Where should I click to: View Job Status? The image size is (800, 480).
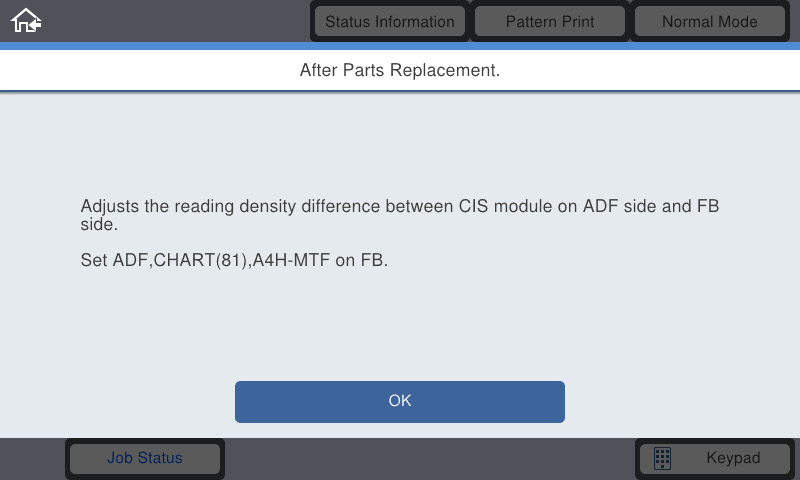pyautogui.click(x=145, y=458)
